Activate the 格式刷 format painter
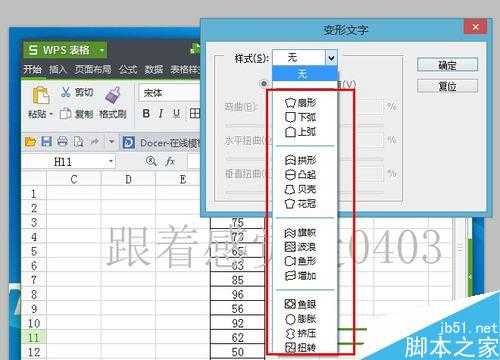 113,103
